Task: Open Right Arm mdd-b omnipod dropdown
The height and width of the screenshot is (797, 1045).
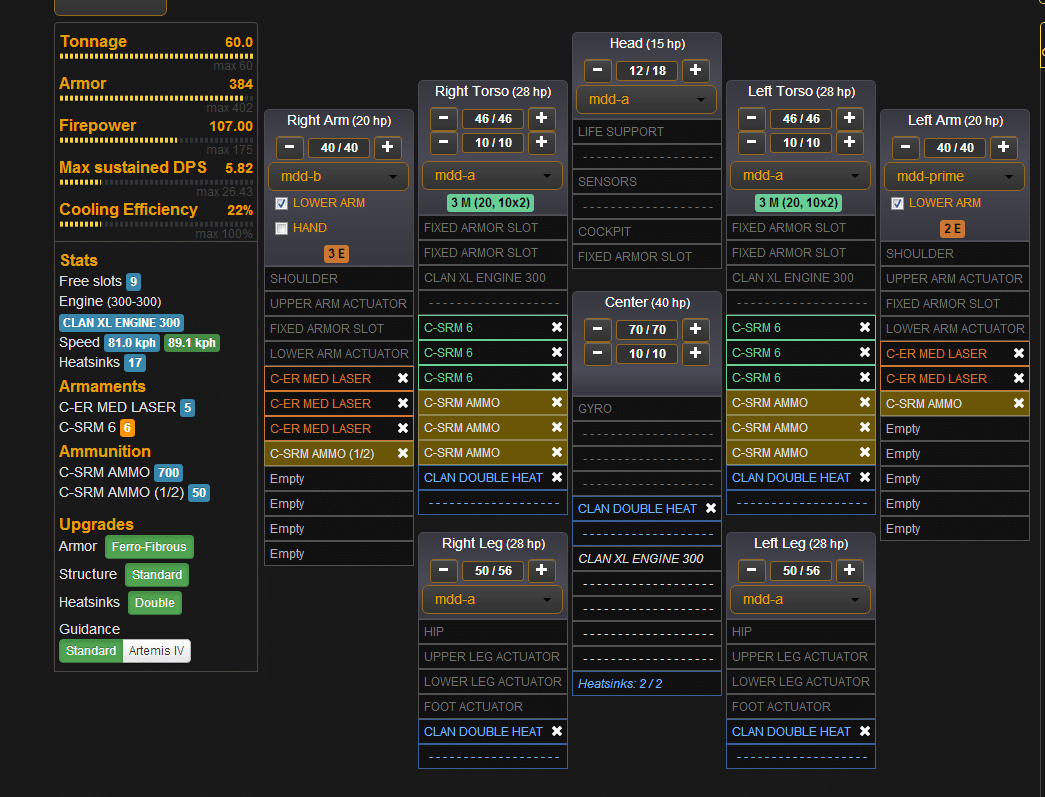Action: [x=338, y=177]
